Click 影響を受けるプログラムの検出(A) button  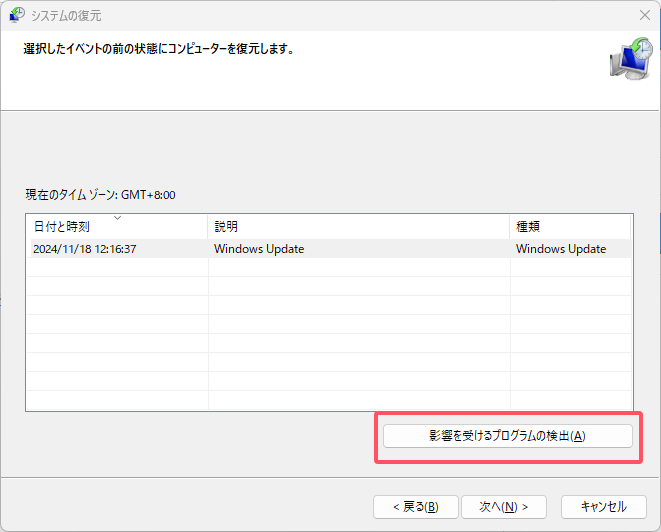(x=508, y=436)
